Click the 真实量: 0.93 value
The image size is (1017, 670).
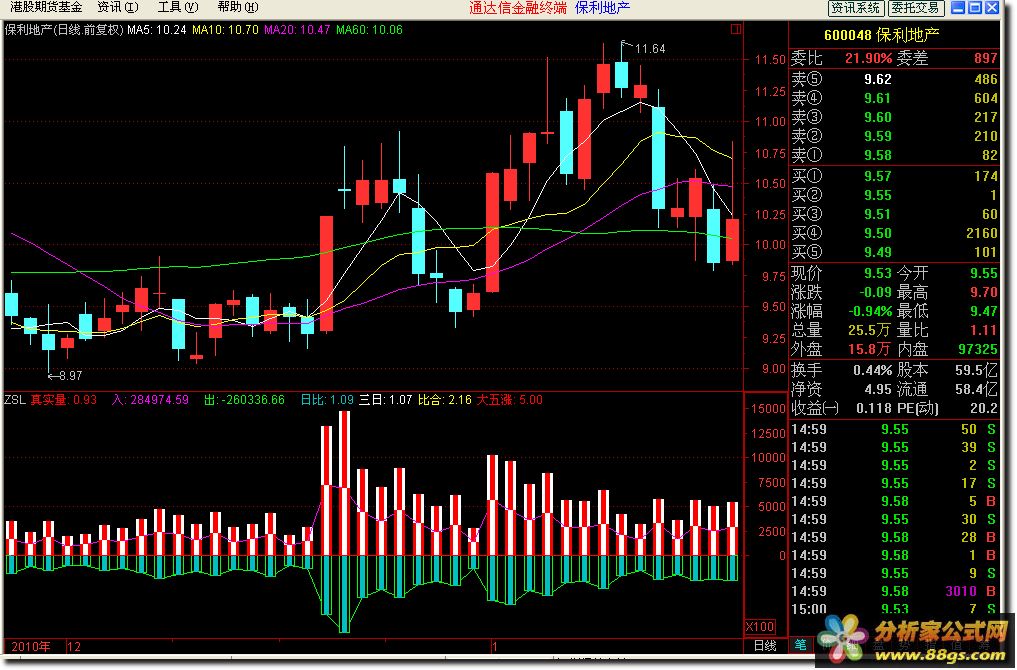point(64,400)
